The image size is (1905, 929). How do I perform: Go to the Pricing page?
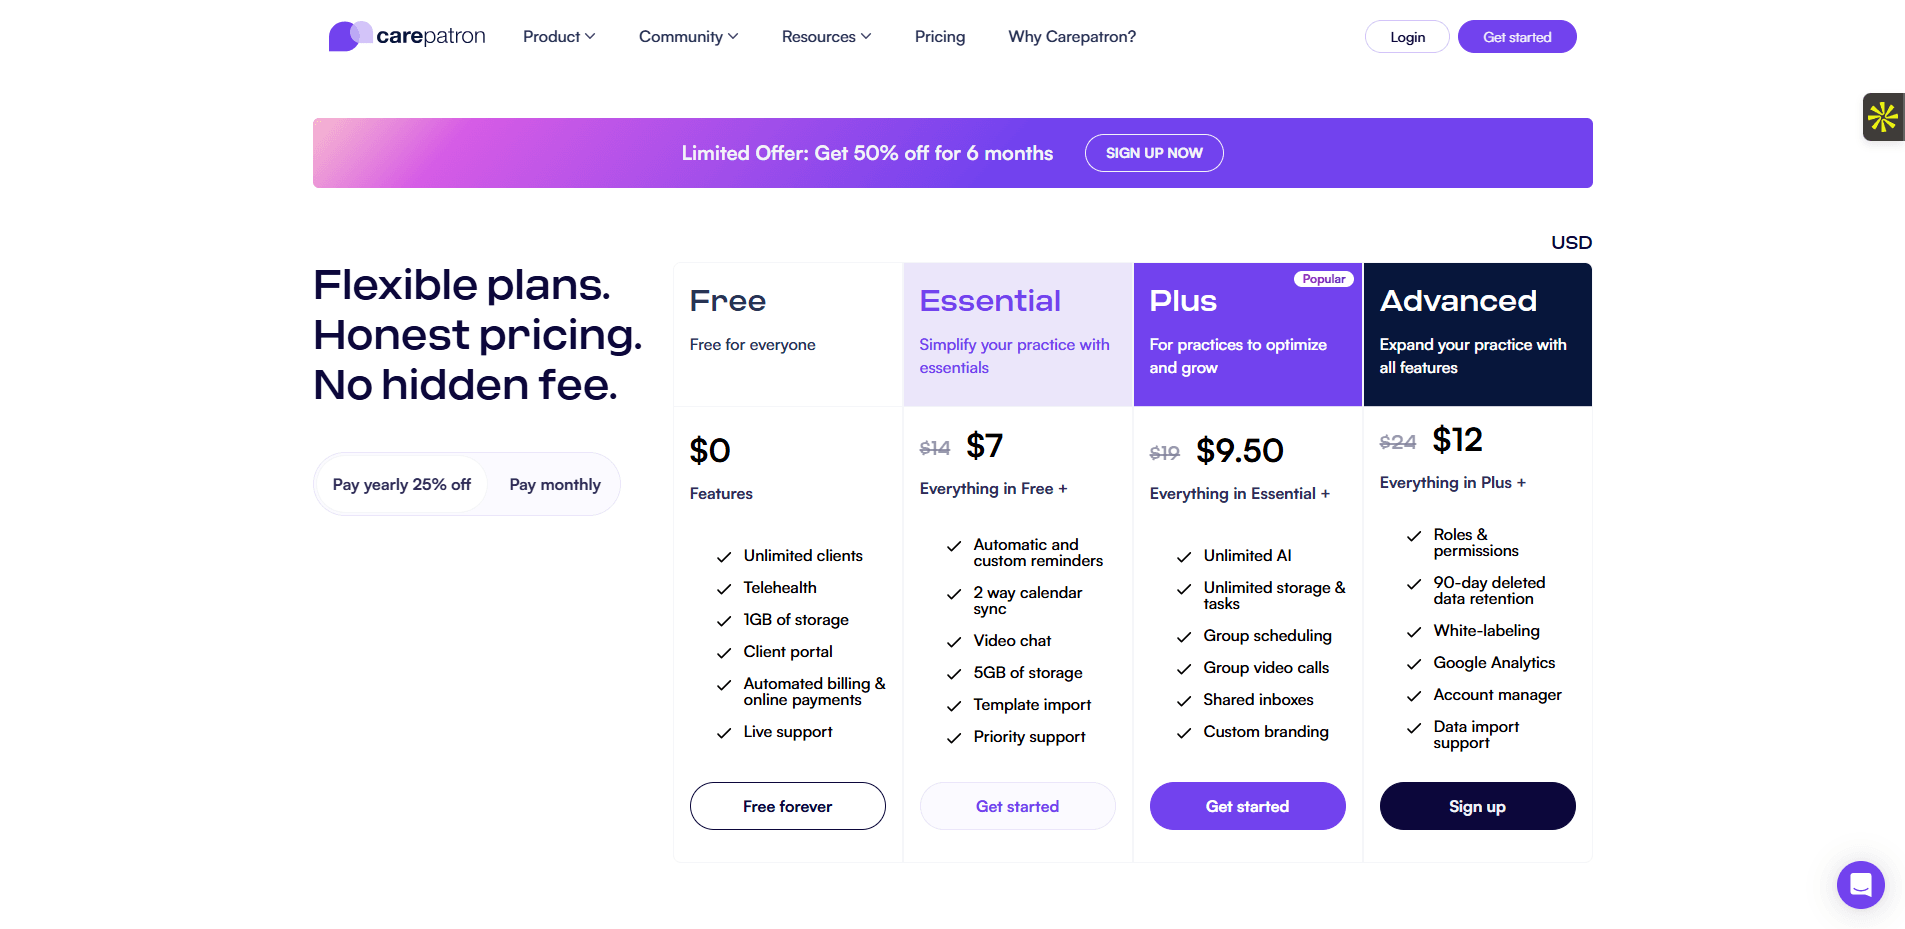coord(940,37)
